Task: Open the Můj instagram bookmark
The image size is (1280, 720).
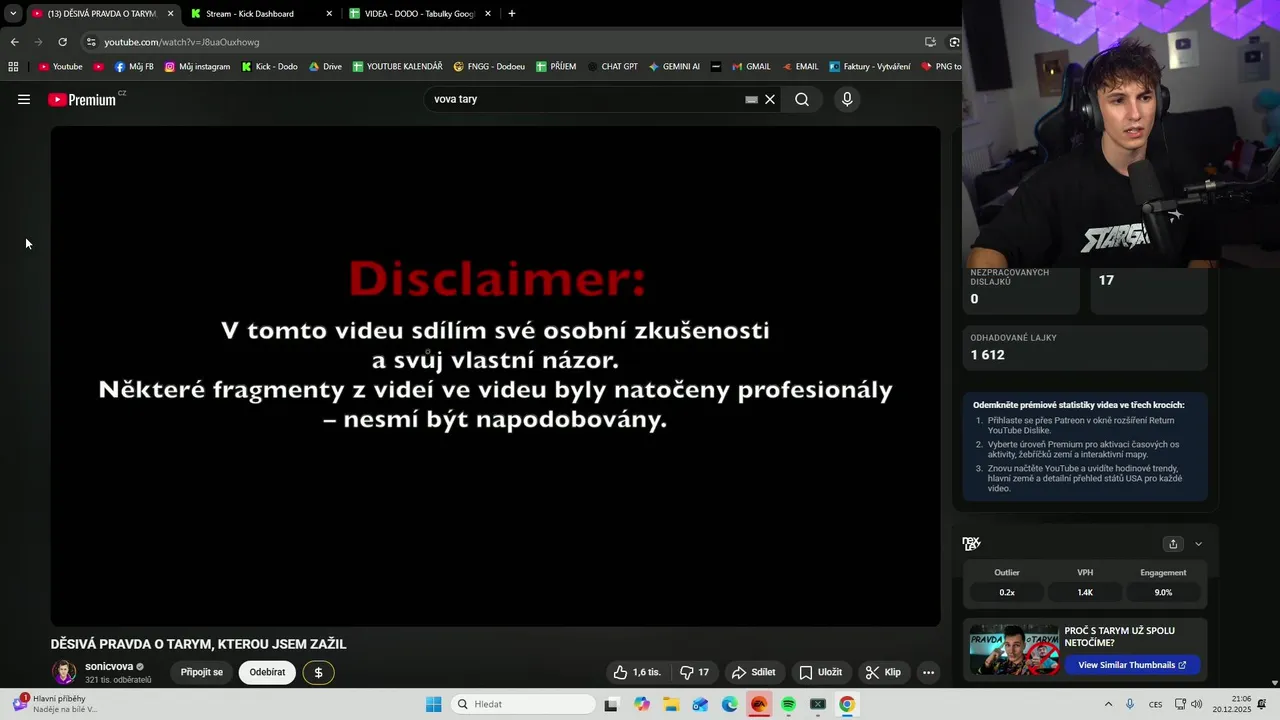Action: (x=197, y=67)
